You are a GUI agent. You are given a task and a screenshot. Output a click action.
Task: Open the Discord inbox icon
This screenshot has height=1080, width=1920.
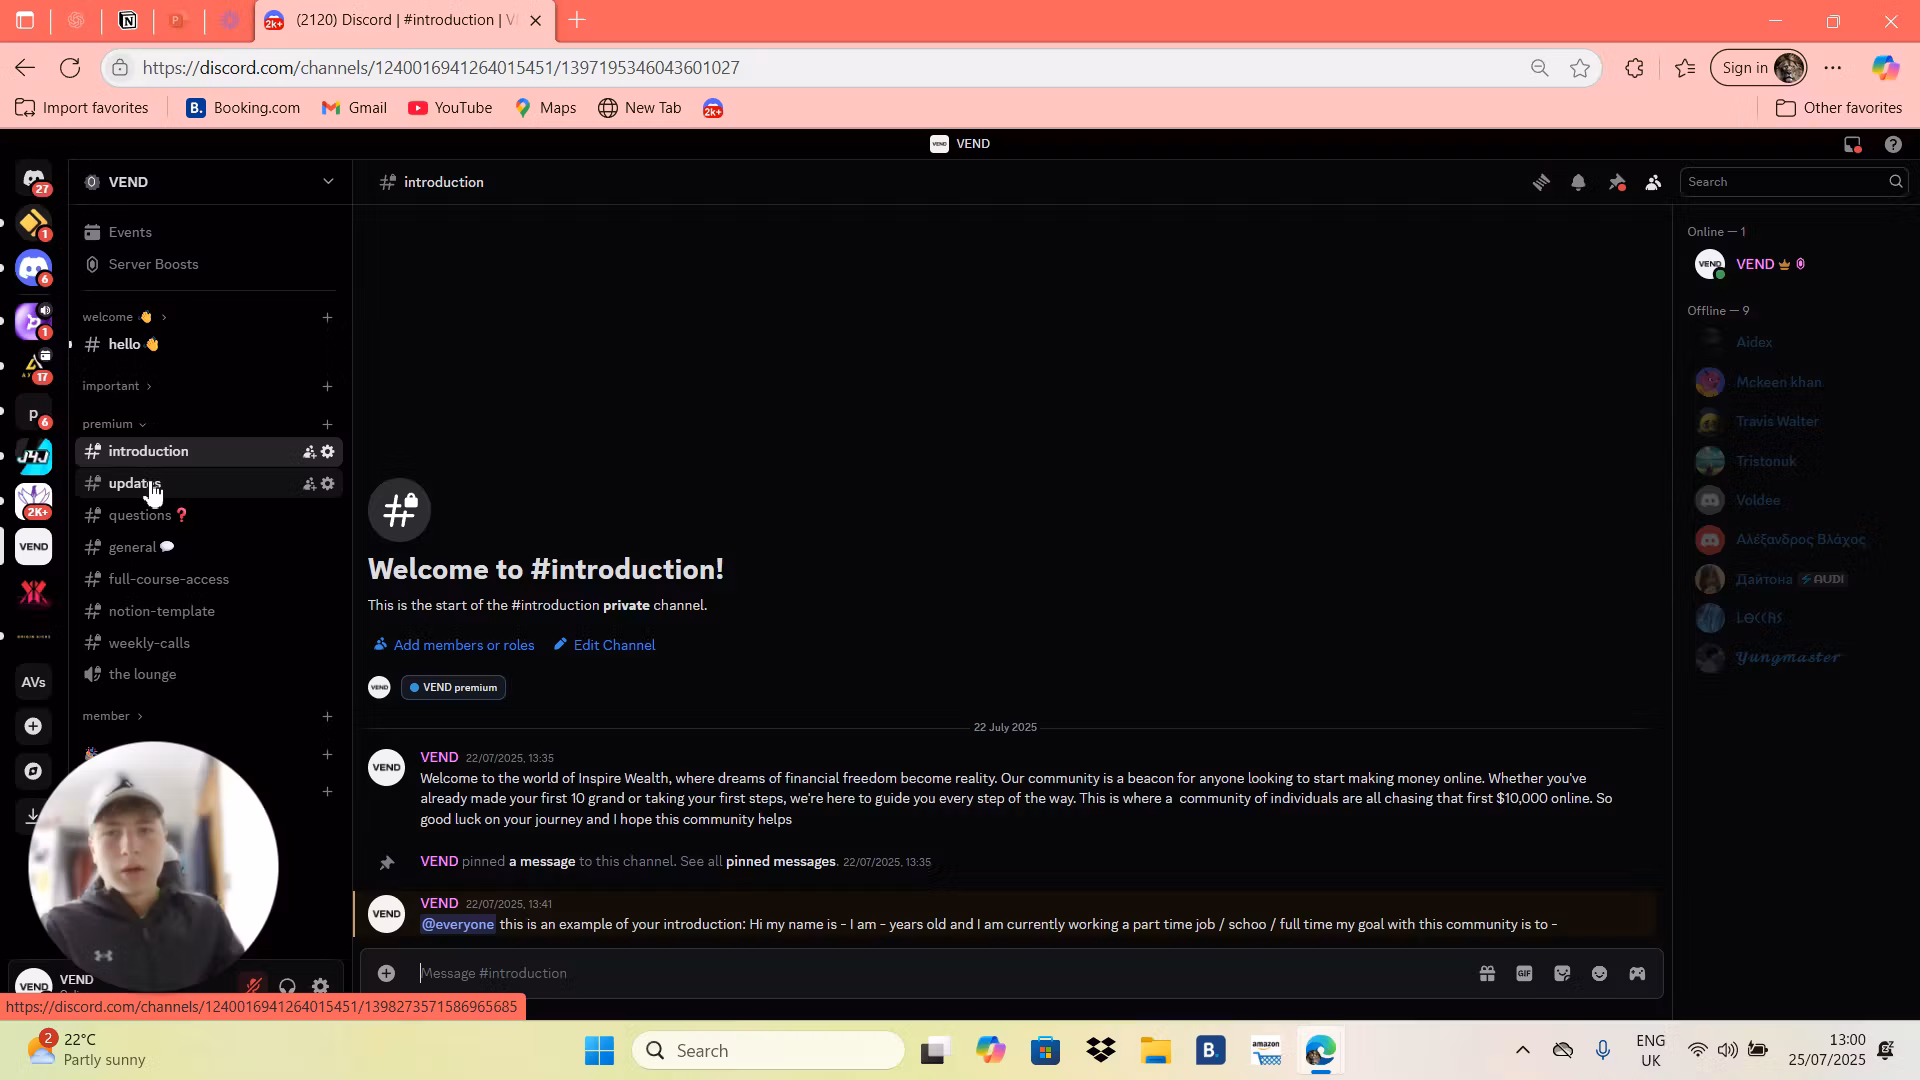(x=1853, y=144)
